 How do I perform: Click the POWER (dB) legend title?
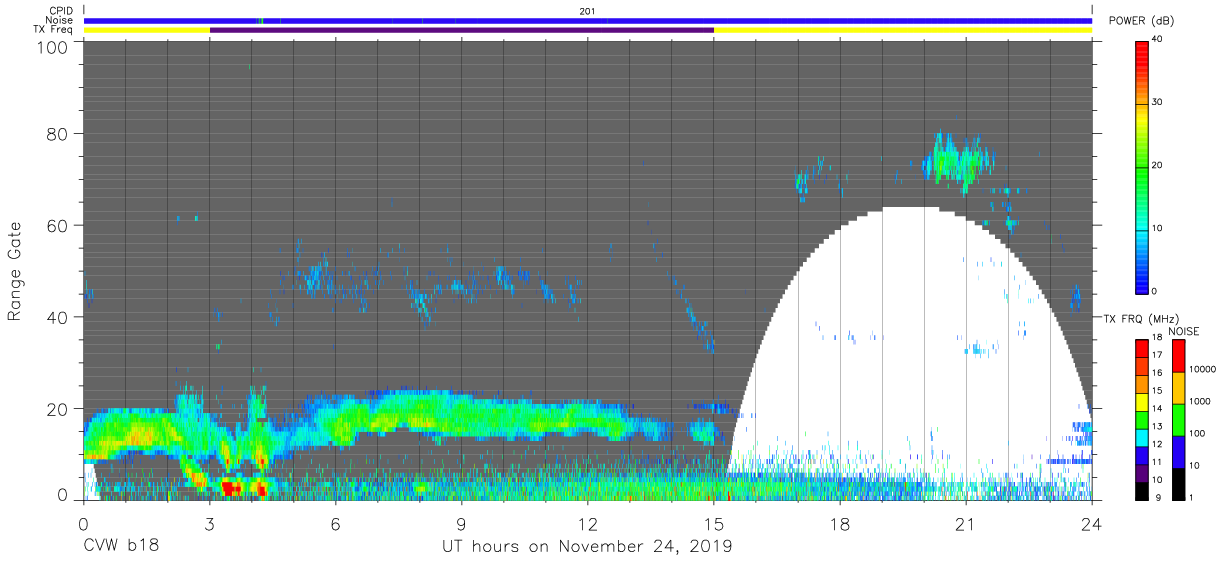(x=1141, y=20)
